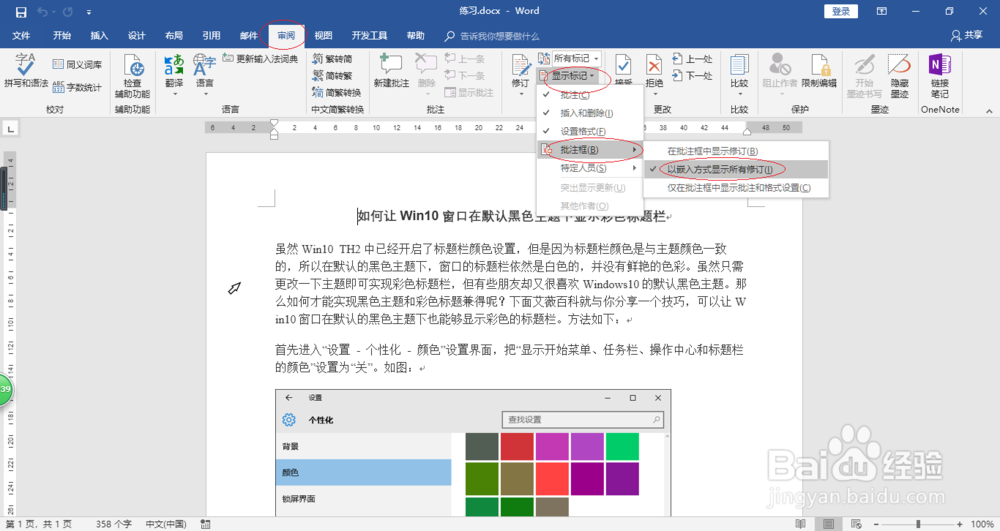Click 第 1 页，共 1 页 page indicator

point(38,524)
